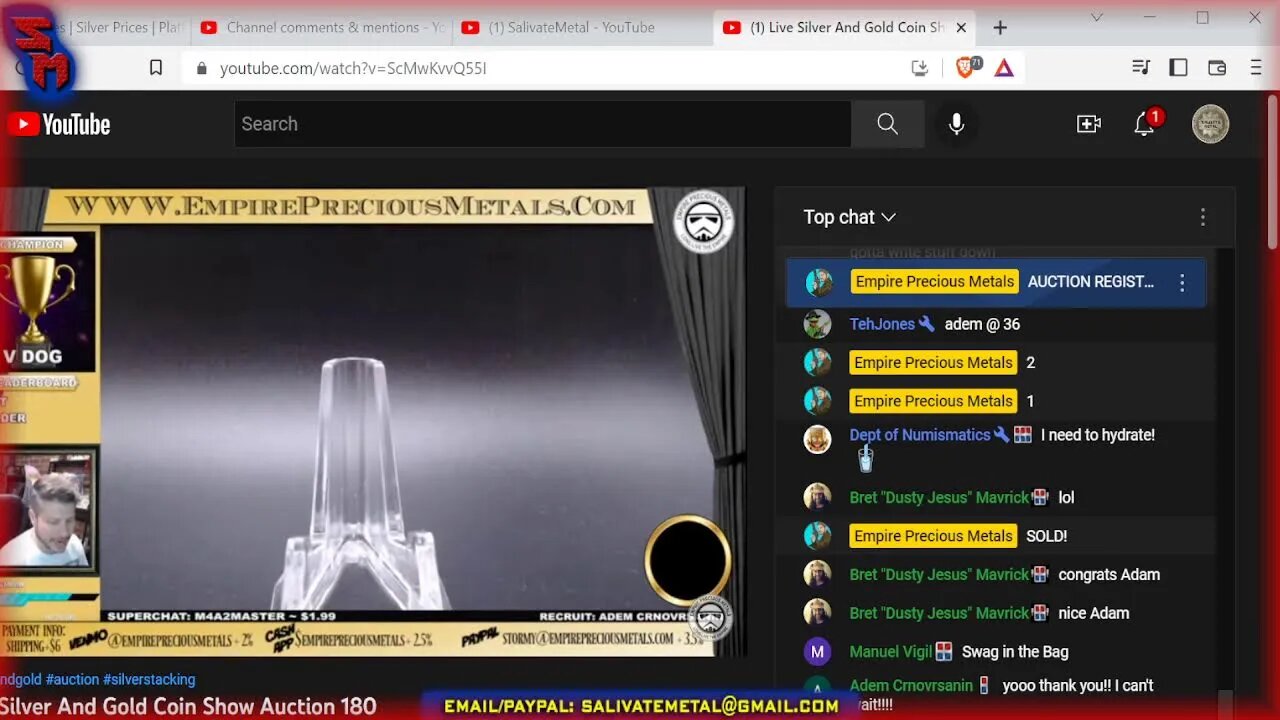The width and height of the screenshot is (1280, 720).
Task: Click Dept of Numismatics avatar
Action: 818,439
